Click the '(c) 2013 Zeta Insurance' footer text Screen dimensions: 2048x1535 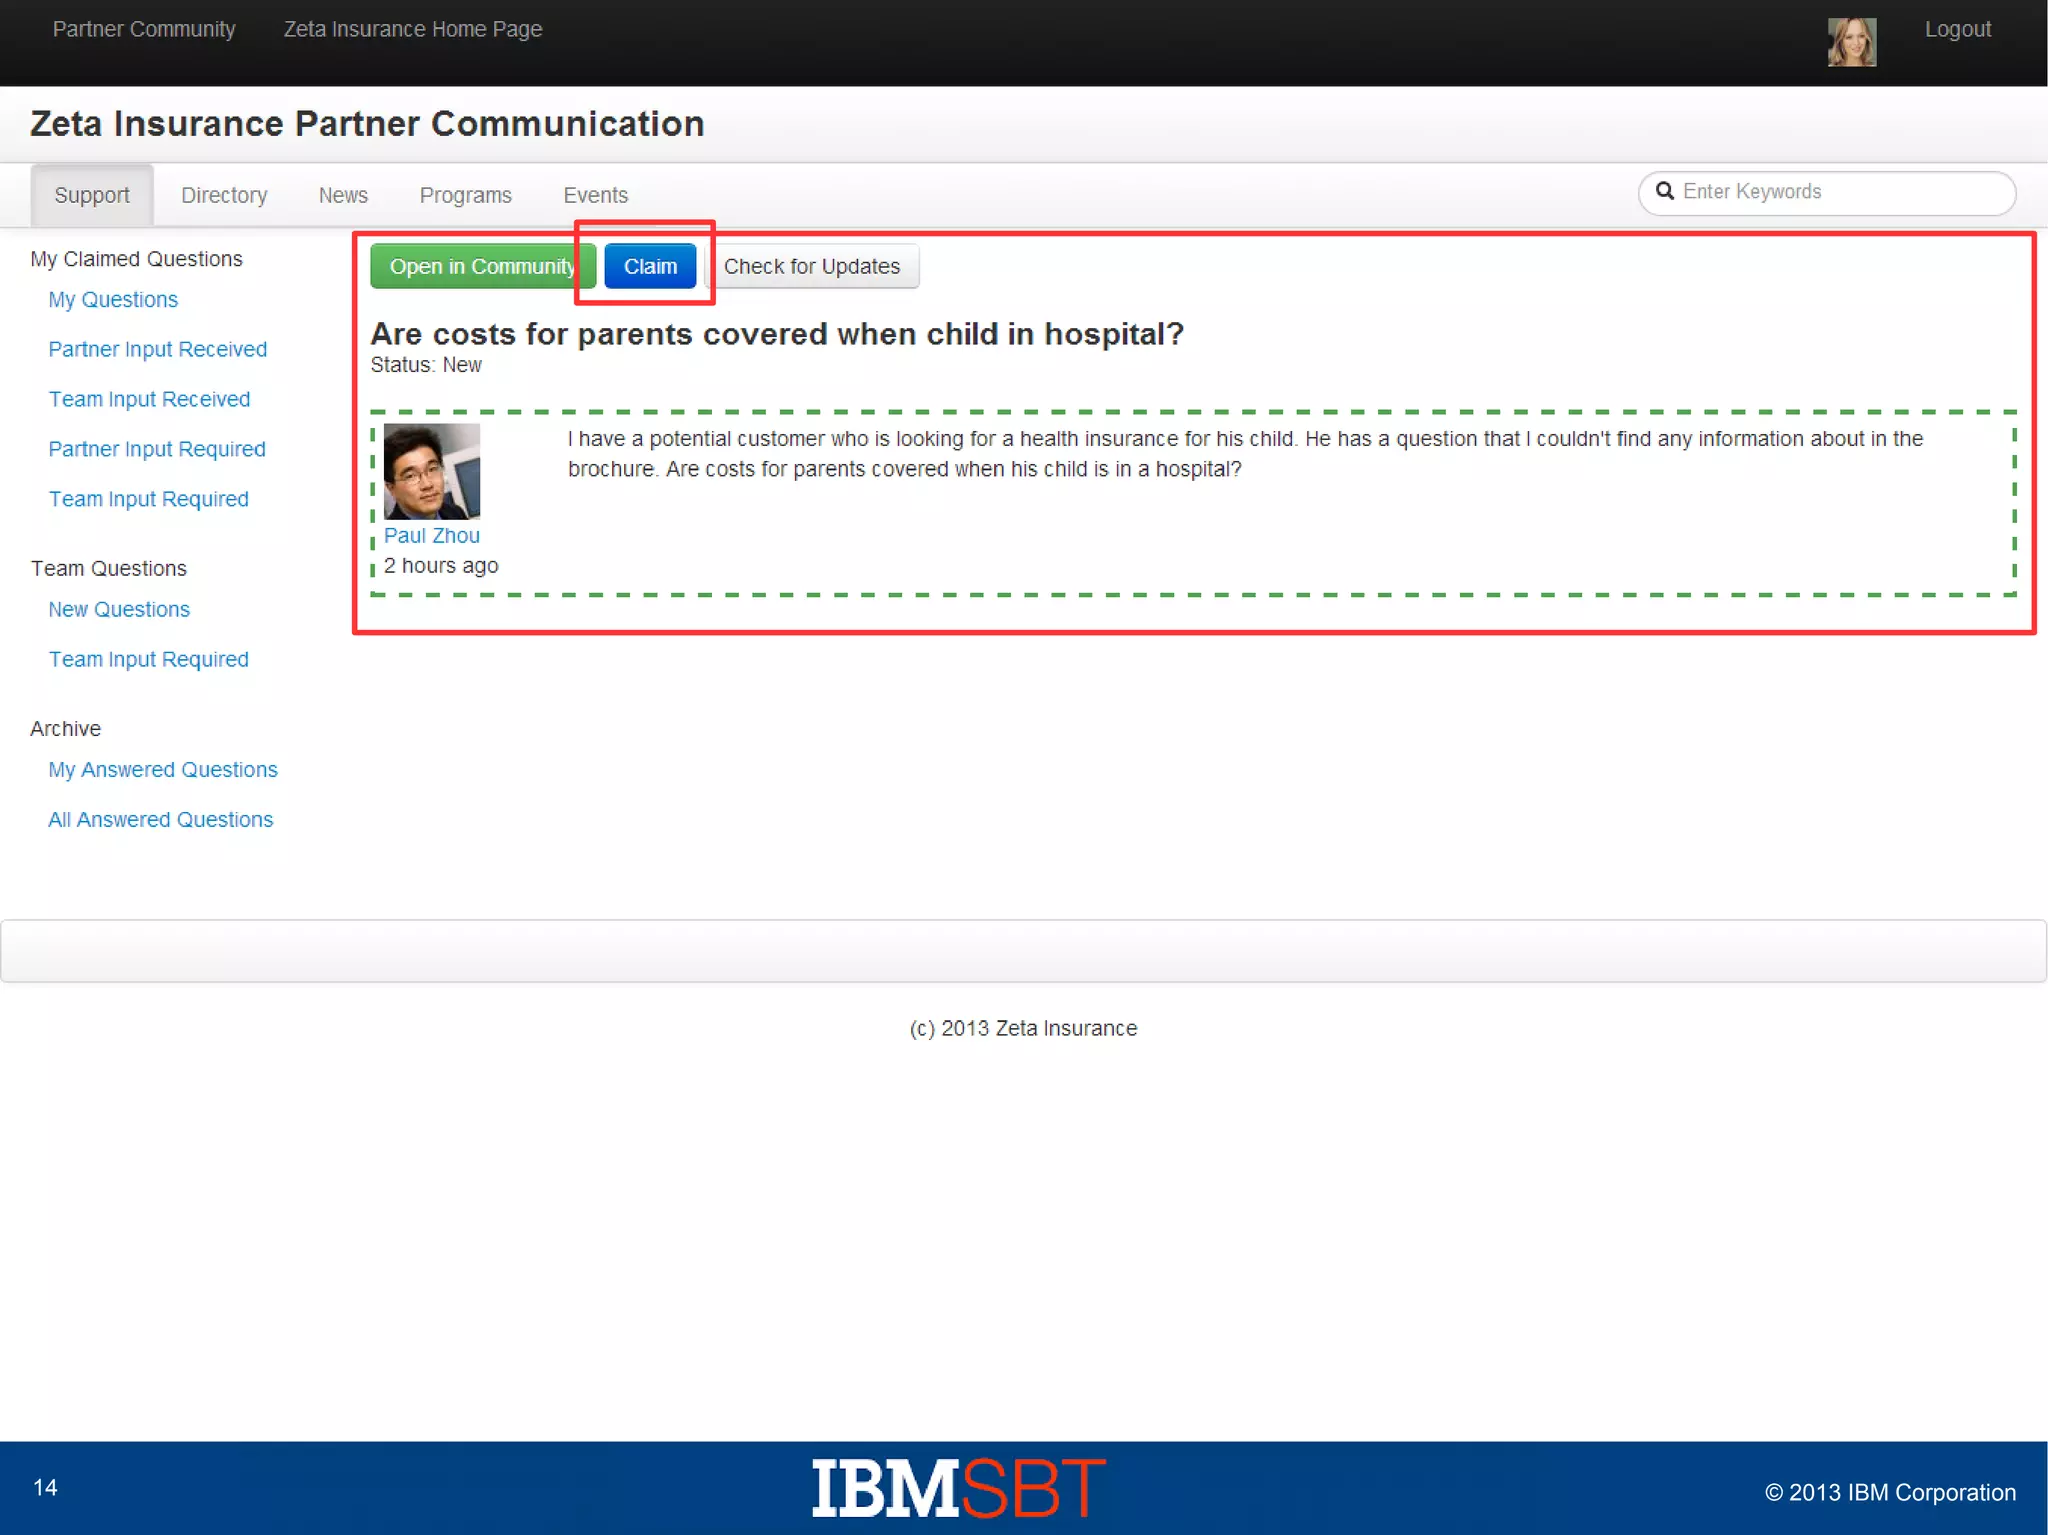(1023, 1028)
